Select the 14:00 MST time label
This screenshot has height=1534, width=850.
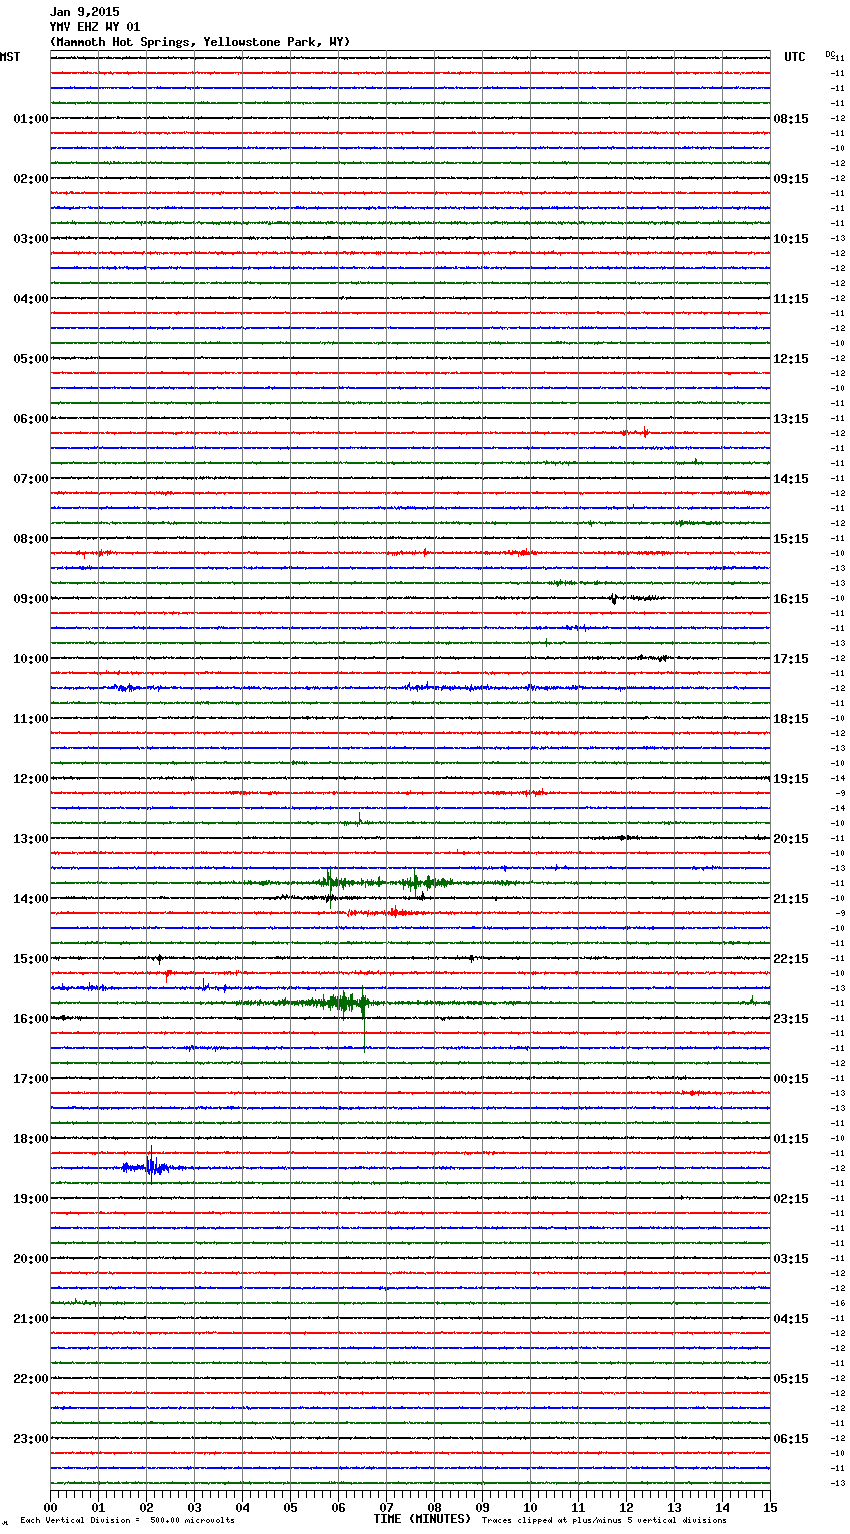(31, 899)
